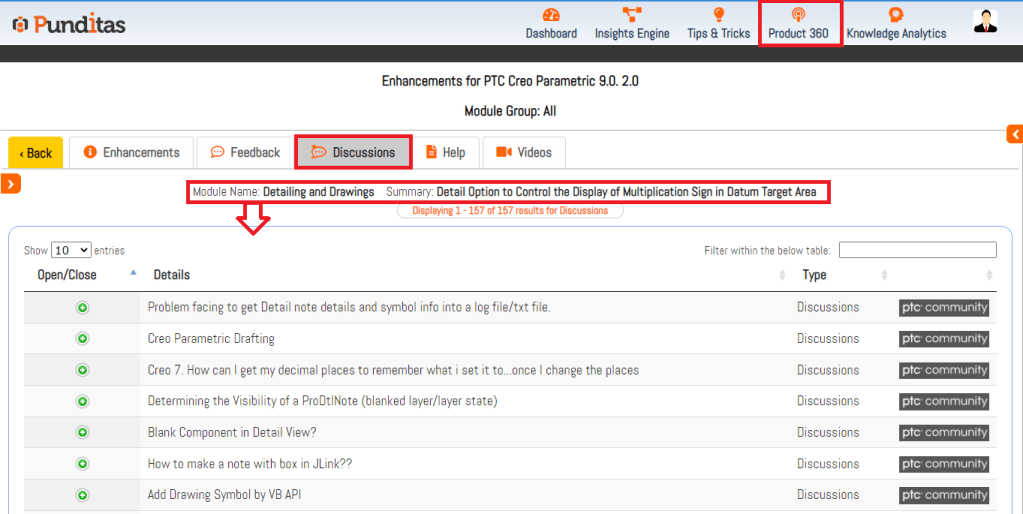
Task: Expand the left orange side panel arrow
Action: pos(12,183)
